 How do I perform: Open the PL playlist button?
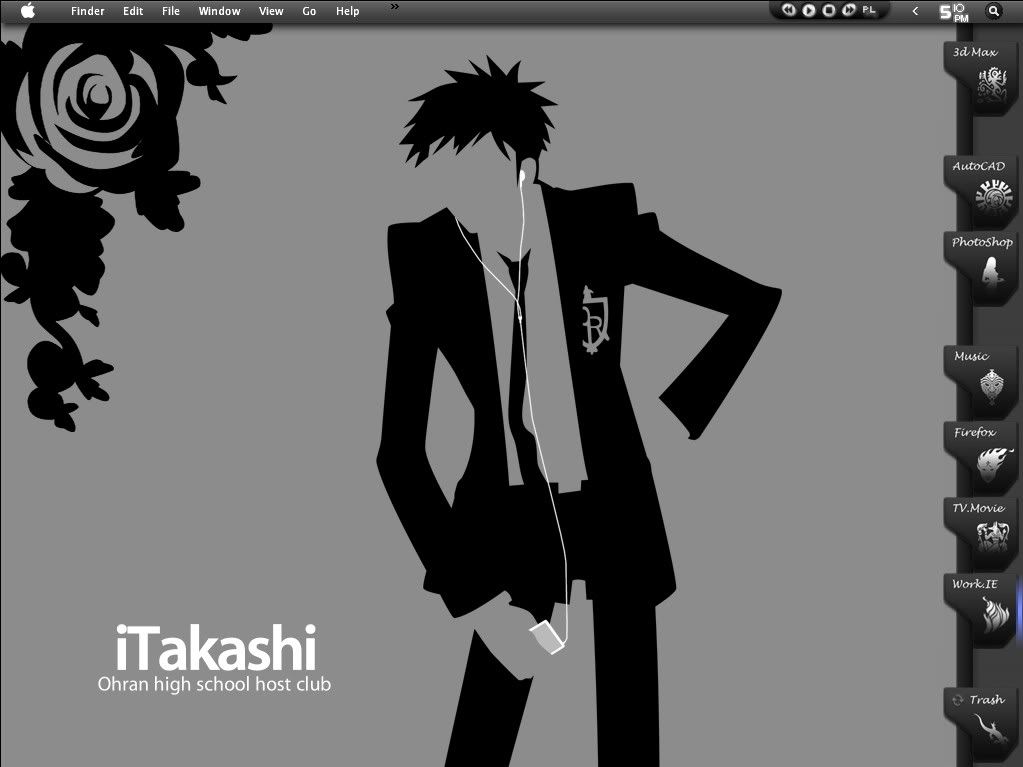[x=869, y=10]
